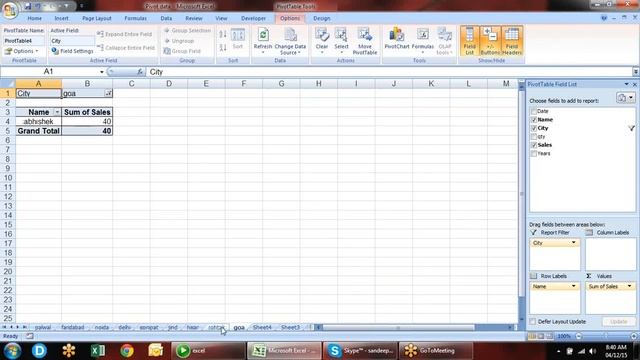Screen dimensions: 640x360
Task: Click Ungroup in the Group section
Action: click(179, 41)
